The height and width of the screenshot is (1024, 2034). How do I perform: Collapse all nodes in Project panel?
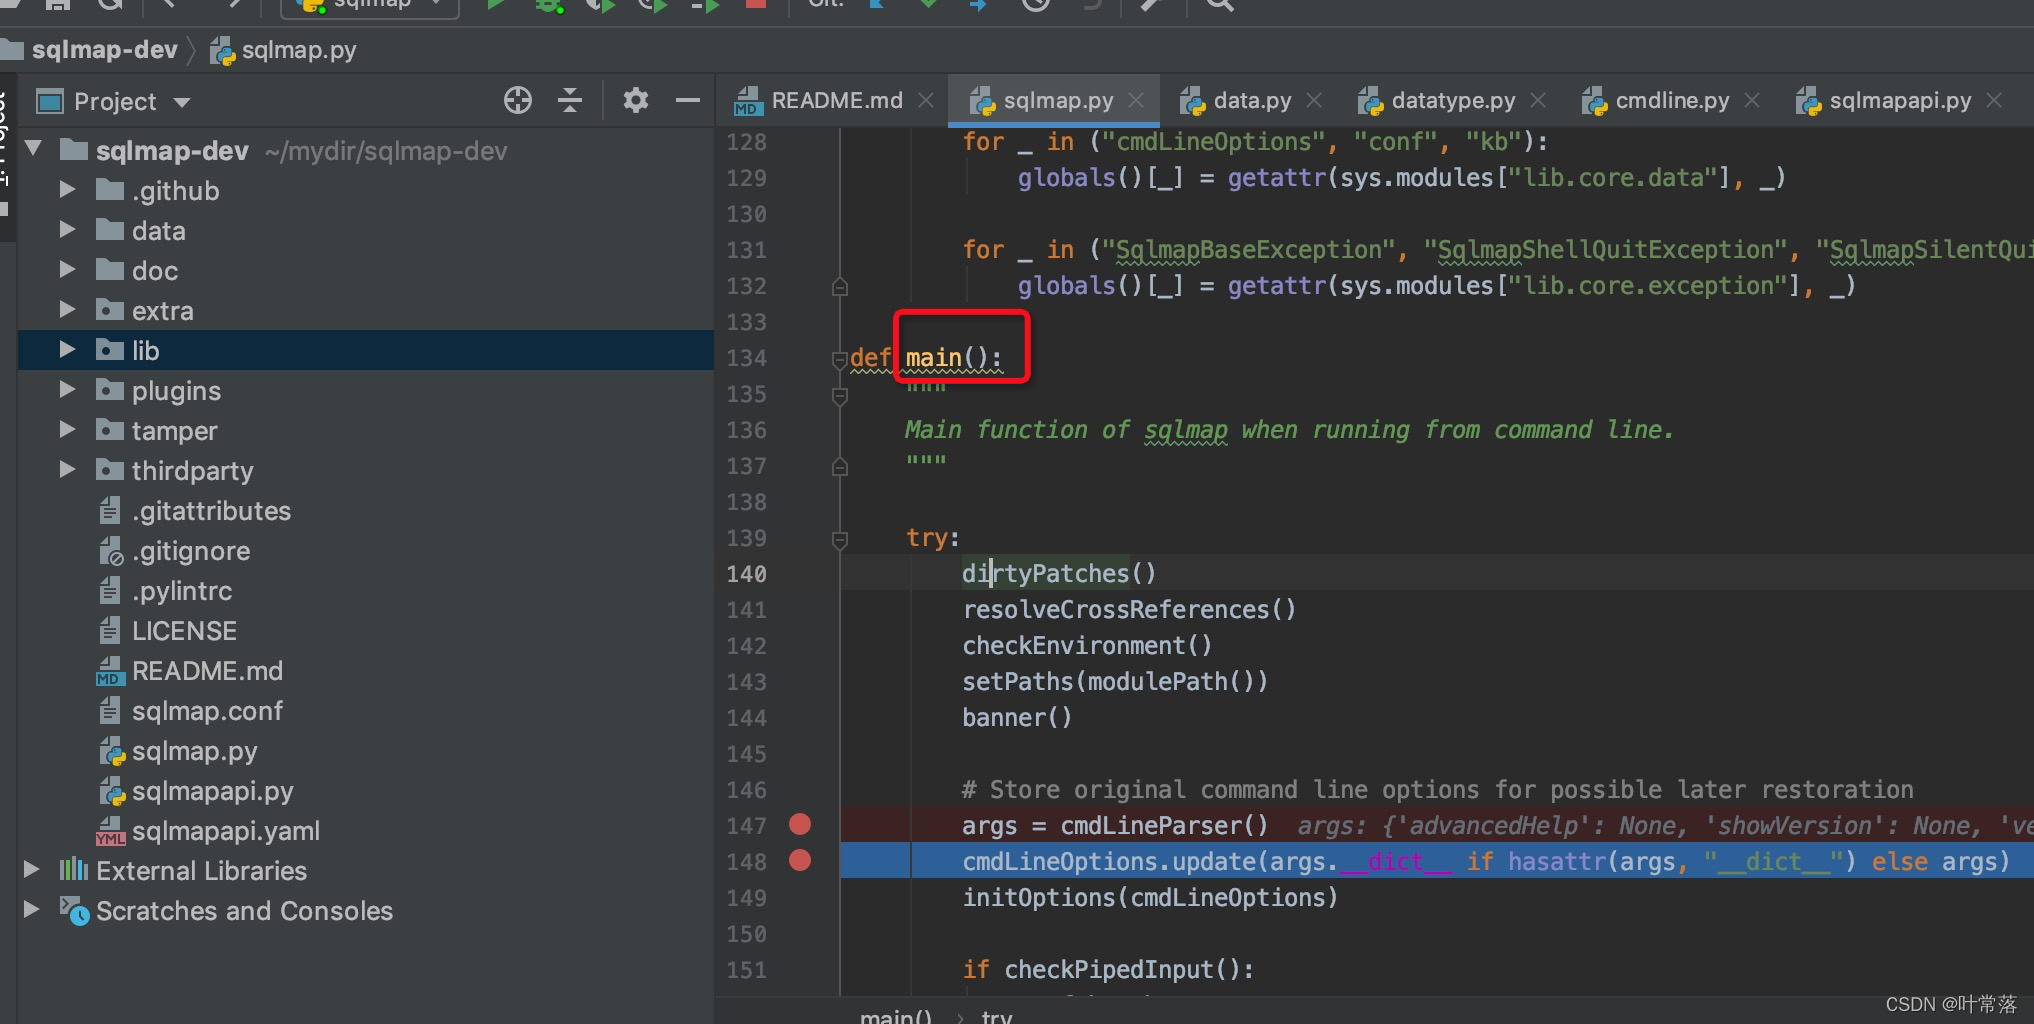coord(570,100)
